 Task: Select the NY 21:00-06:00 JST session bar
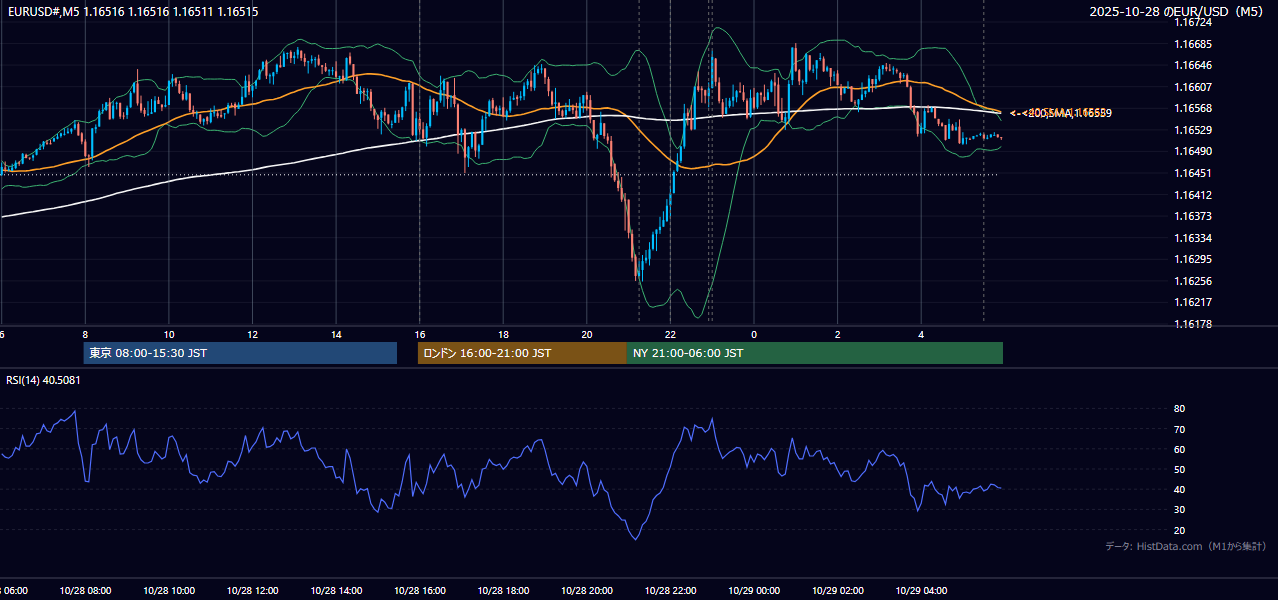tap(815, 353)
